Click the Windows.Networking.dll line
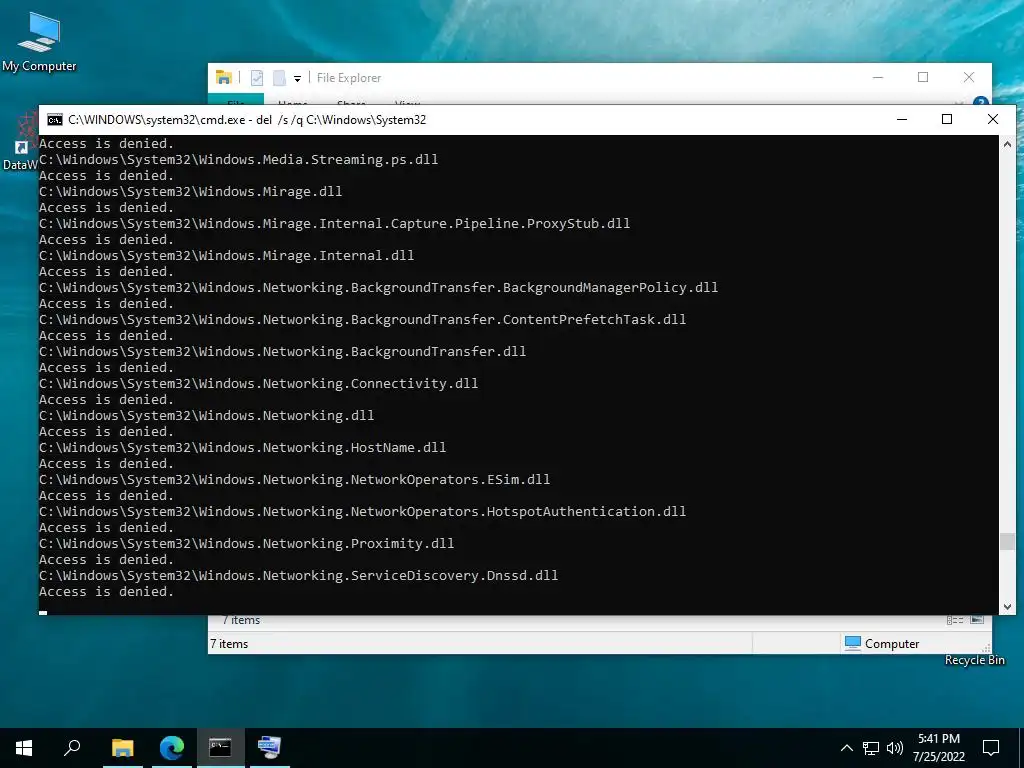Screen dimensions: 1024x768 pyautogui.click(x=207, y=415)
